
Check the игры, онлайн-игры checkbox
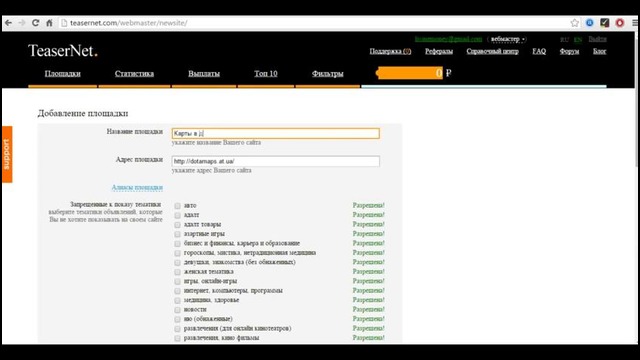(x=178, y=281)
